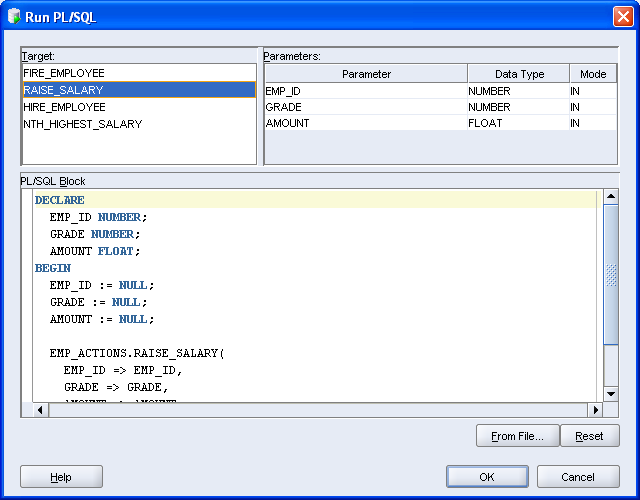Click the code editor scroll-down arrow
The height and width of the screenshot is (500, 640).
[611, 394]
